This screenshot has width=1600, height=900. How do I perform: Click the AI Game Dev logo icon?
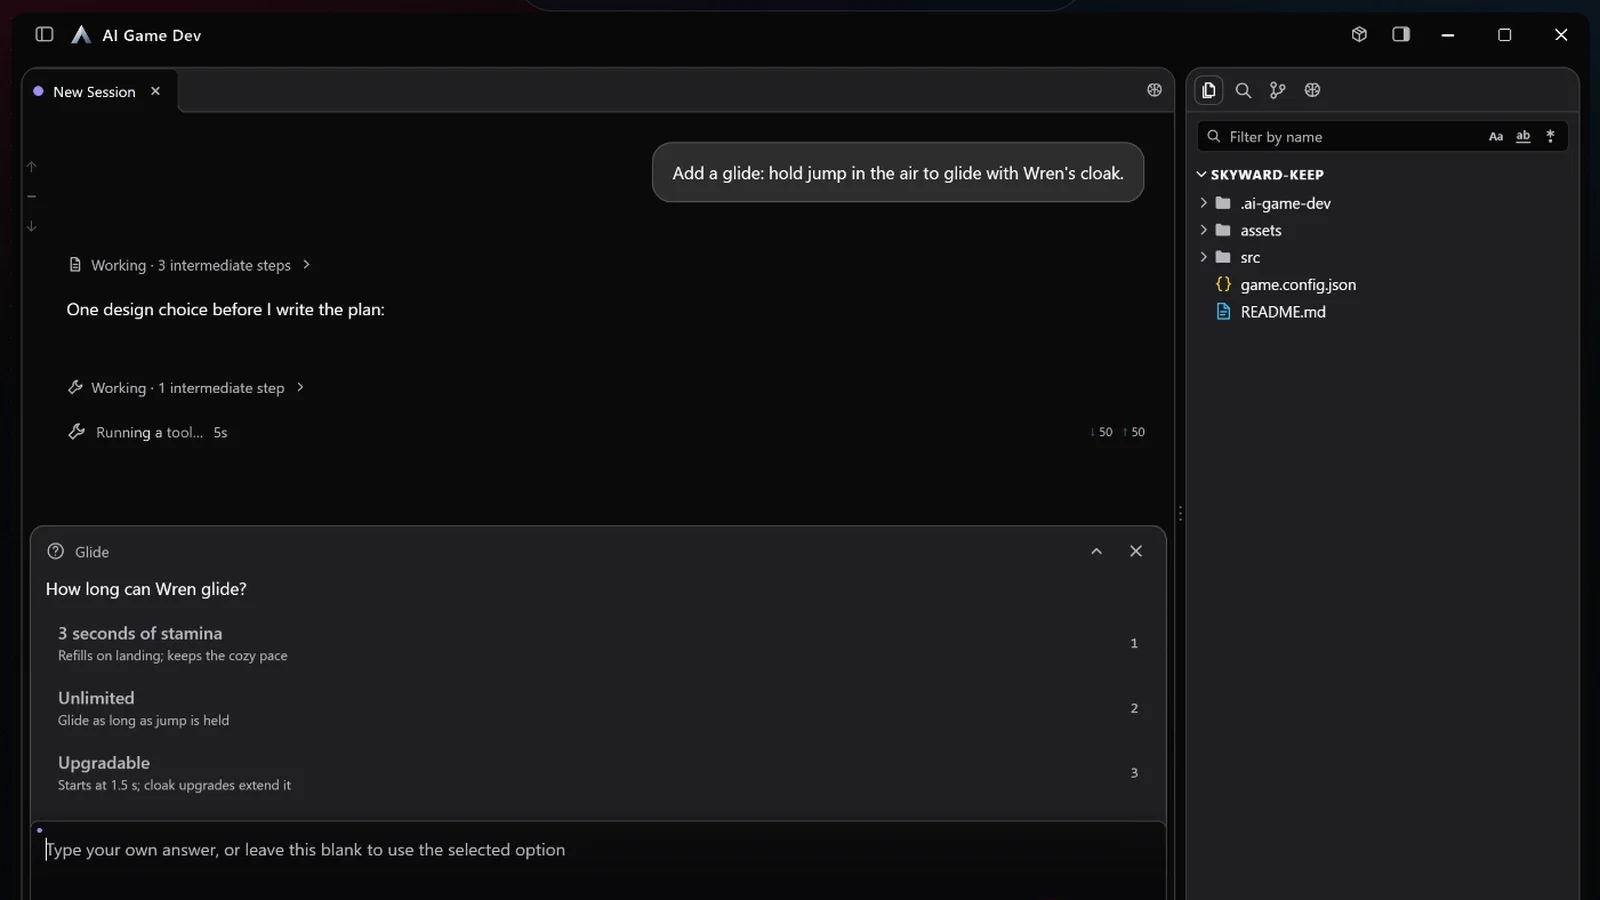(81, 35)
